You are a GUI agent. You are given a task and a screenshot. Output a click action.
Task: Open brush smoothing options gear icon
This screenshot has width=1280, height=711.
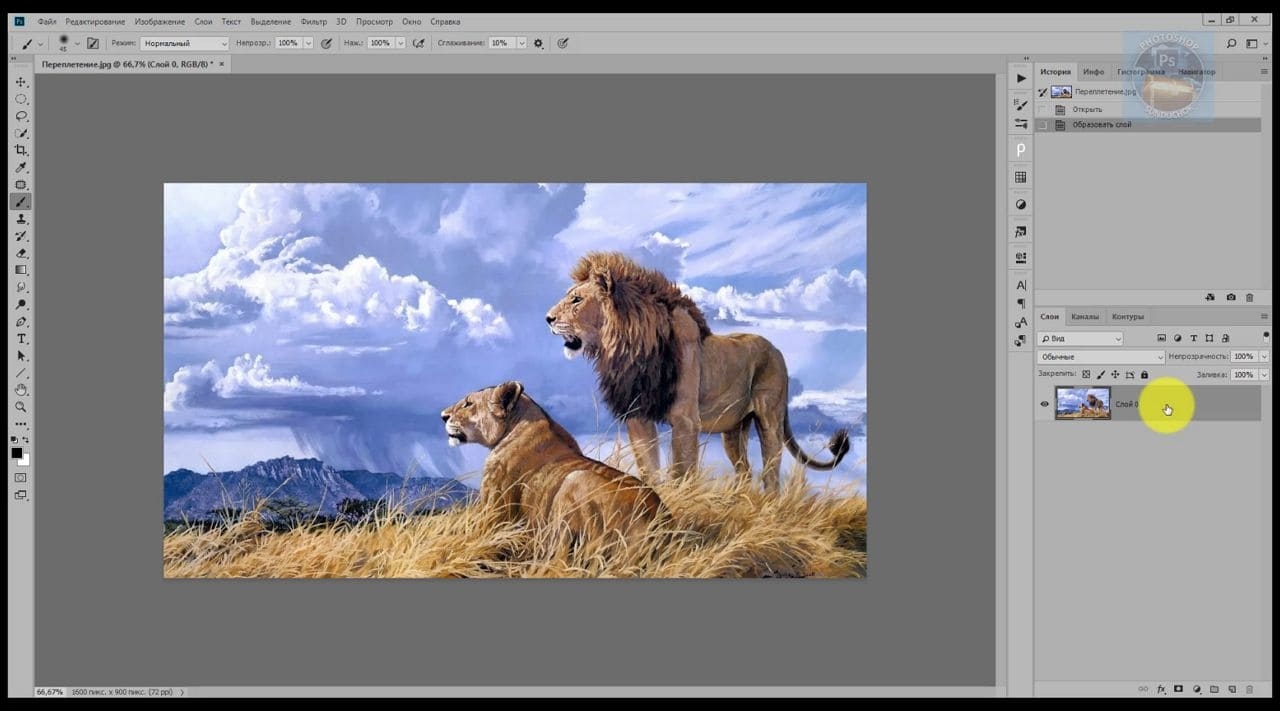point(538,43)
